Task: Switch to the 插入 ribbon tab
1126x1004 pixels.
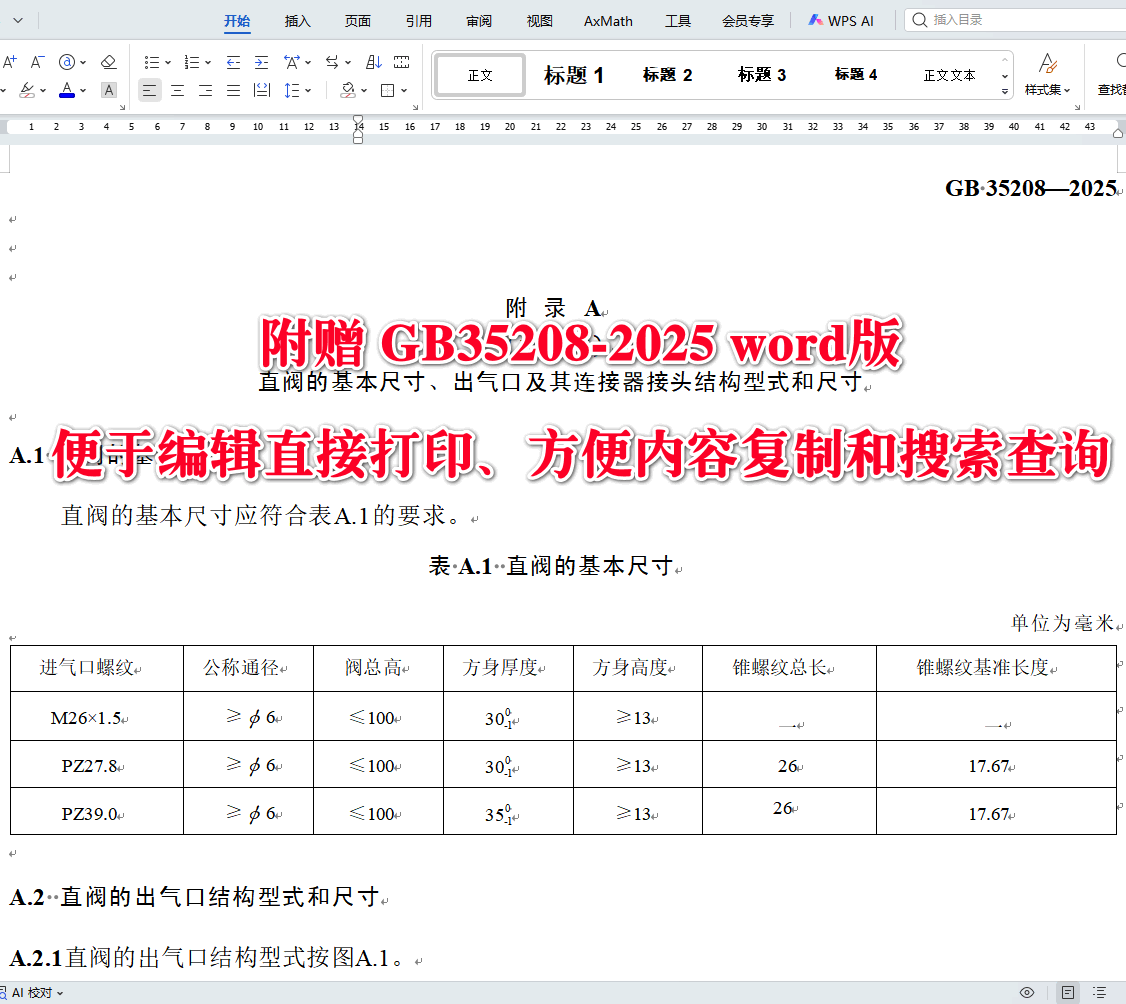Action: (297, 20)
